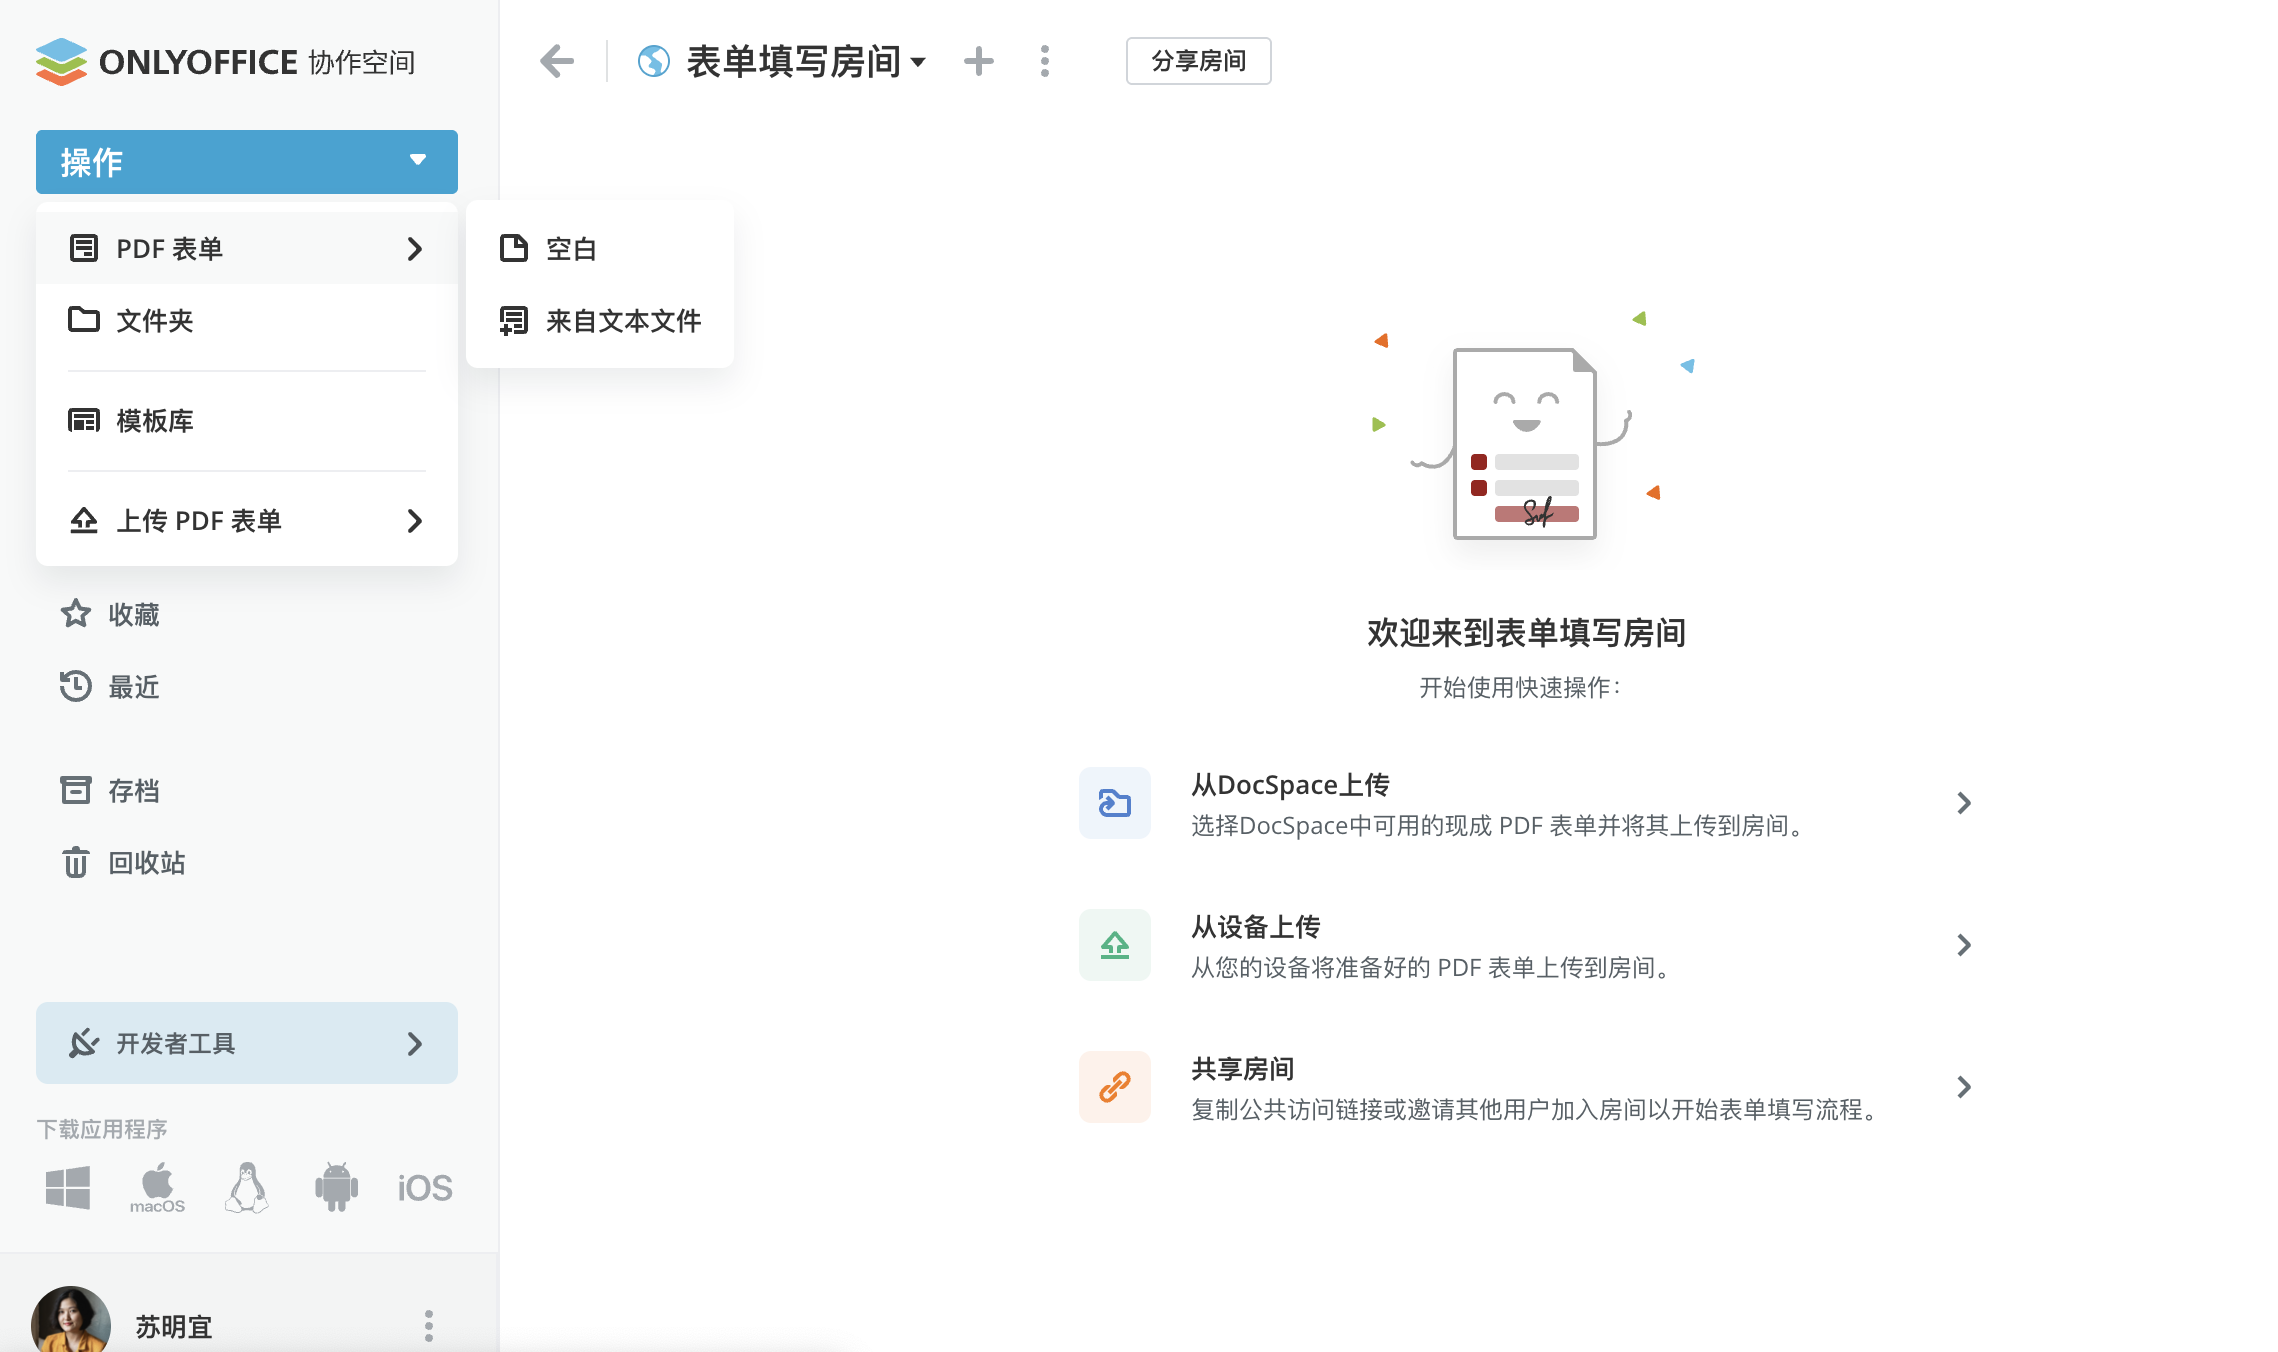Click the 文件夹 folder icon
The height and width of the screenshot is (1352, 2278).
pos(84,320)
